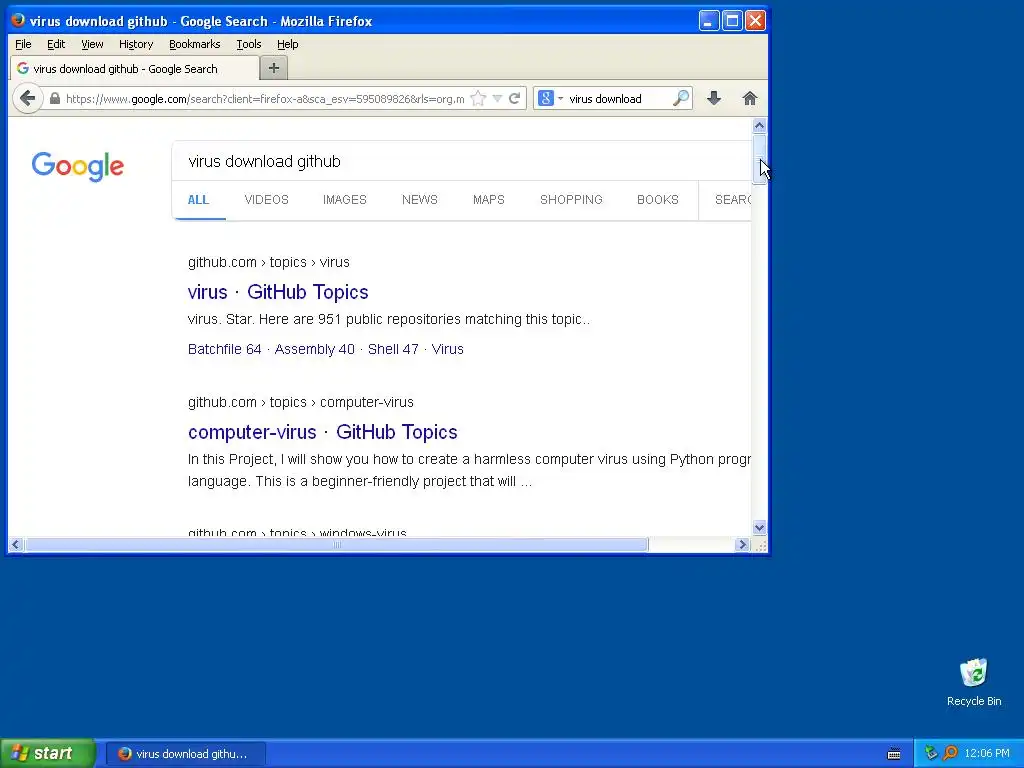Switch to the ALL results tab
This screenshot has height=768, width=1024.
point(199,200)
